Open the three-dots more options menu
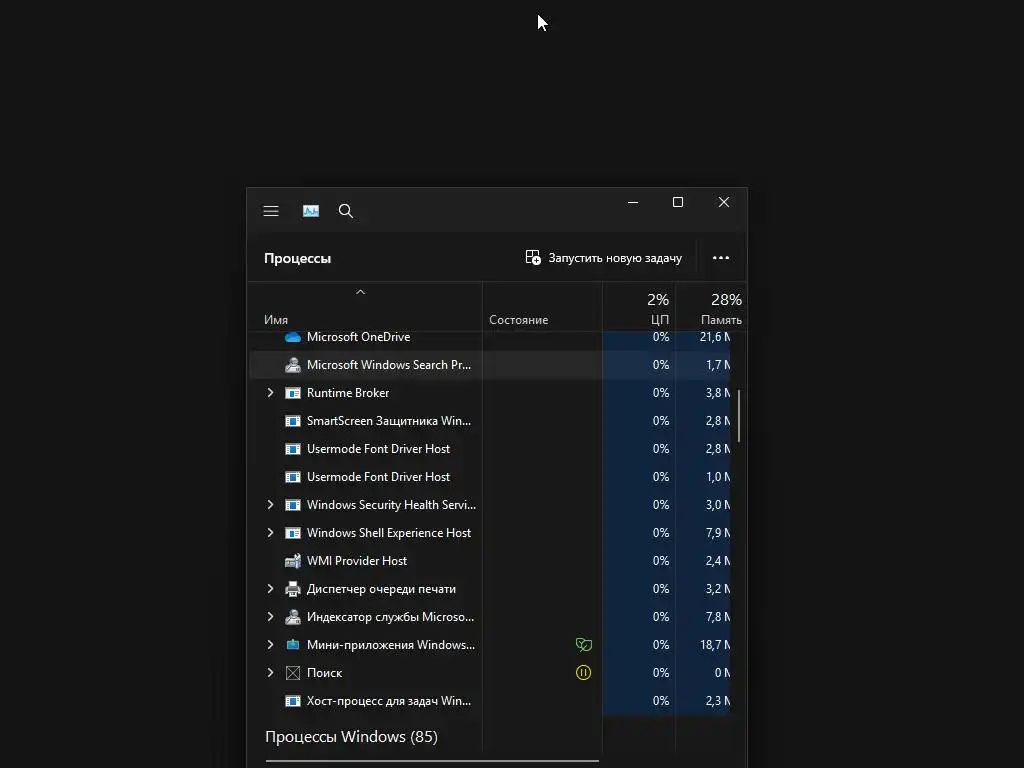The height and width of the screenshot is (768, 1024). [x=721, y=257]
